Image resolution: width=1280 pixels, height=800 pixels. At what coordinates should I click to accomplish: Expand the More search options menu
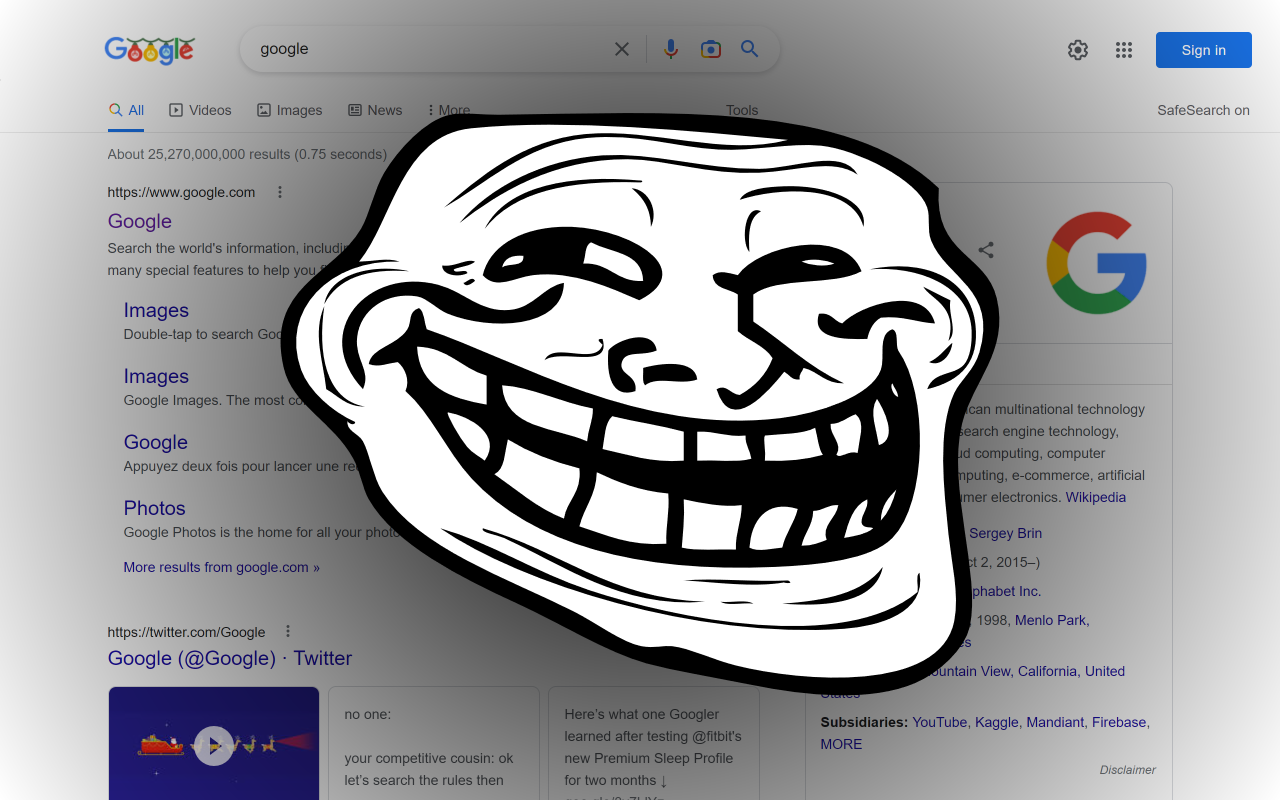448,110
